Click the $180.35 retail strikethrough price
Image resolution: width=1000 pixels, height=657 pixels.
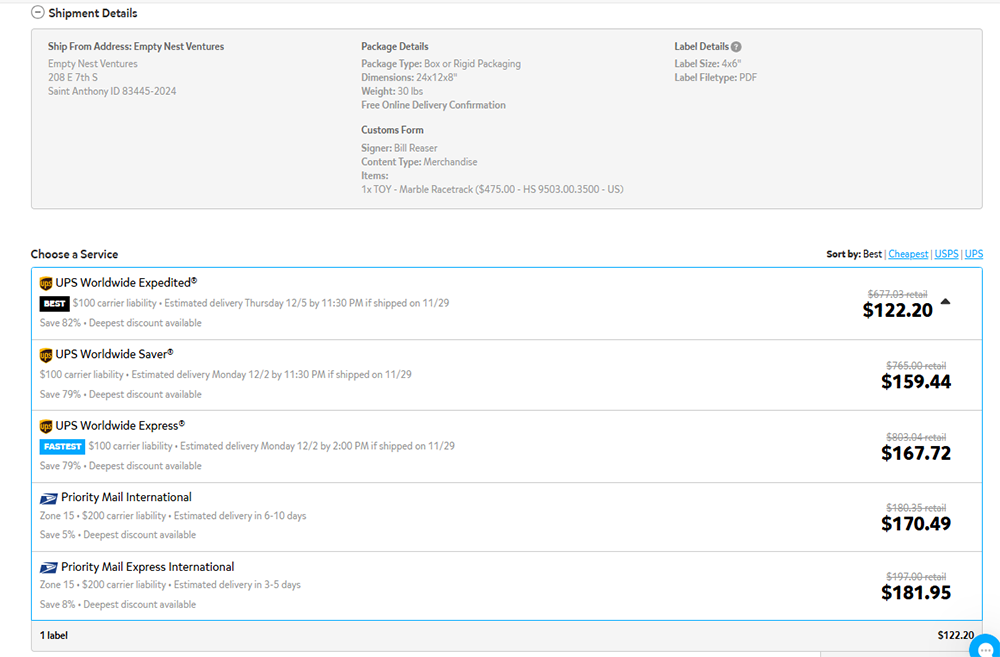pyautogui.click(x=916, y=508)
